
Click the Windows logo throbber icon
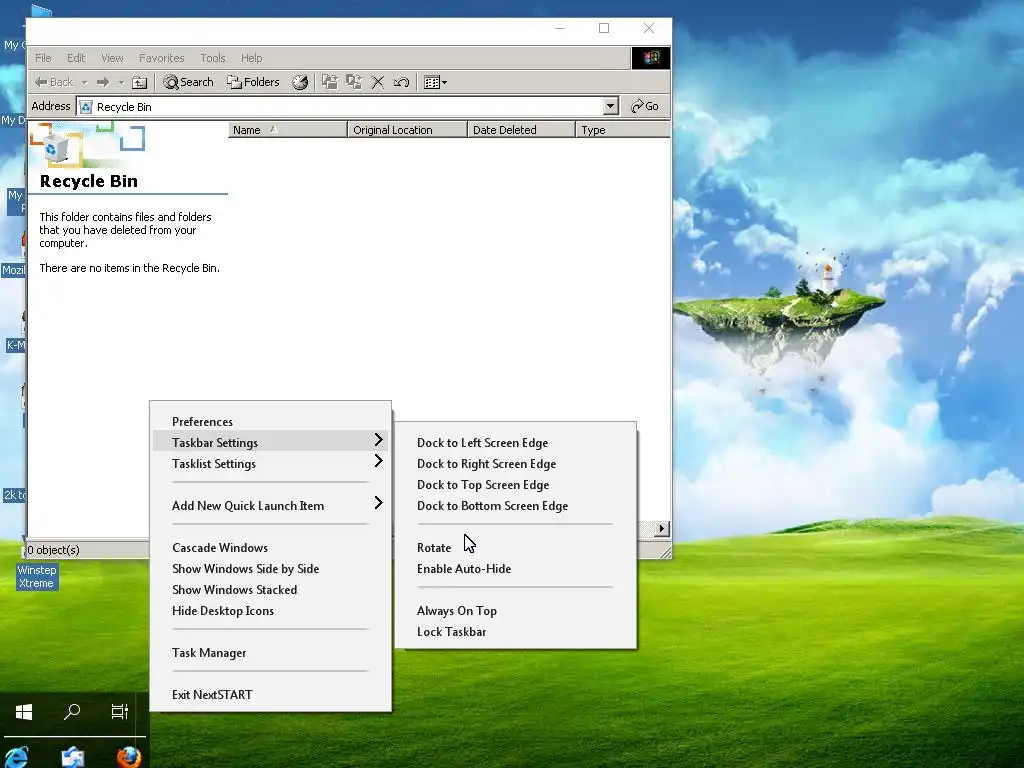pyautogui.click(x=650, y=58)
